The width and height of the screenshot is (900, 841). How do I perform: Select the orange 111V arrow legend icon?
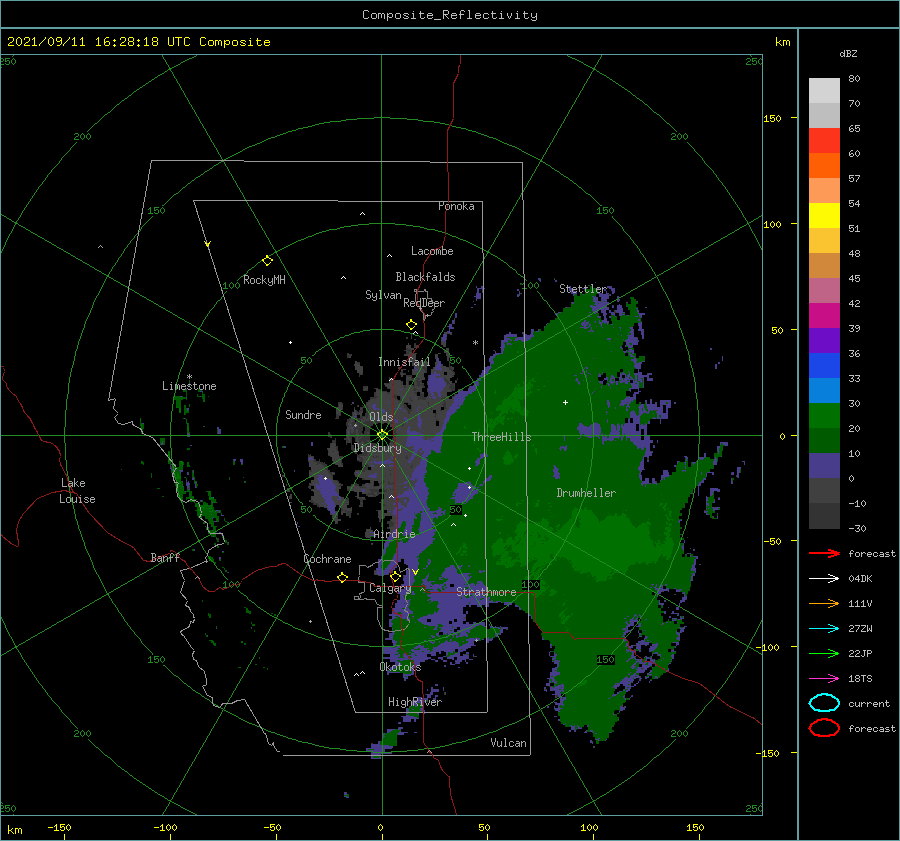point(824,603)
